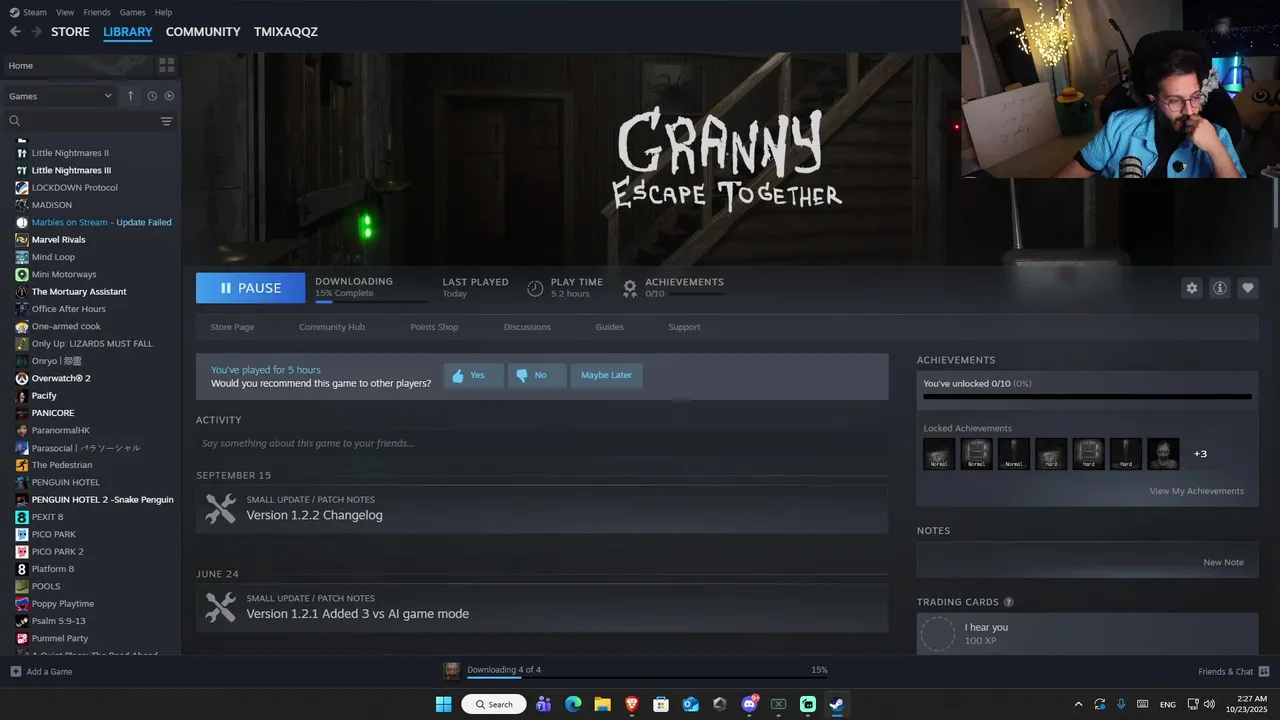Image resolution: width=1280 pixels, height=720 pixels.
Task: Select Marbles on Stream - Update Failed
Action: click(102, 222)
